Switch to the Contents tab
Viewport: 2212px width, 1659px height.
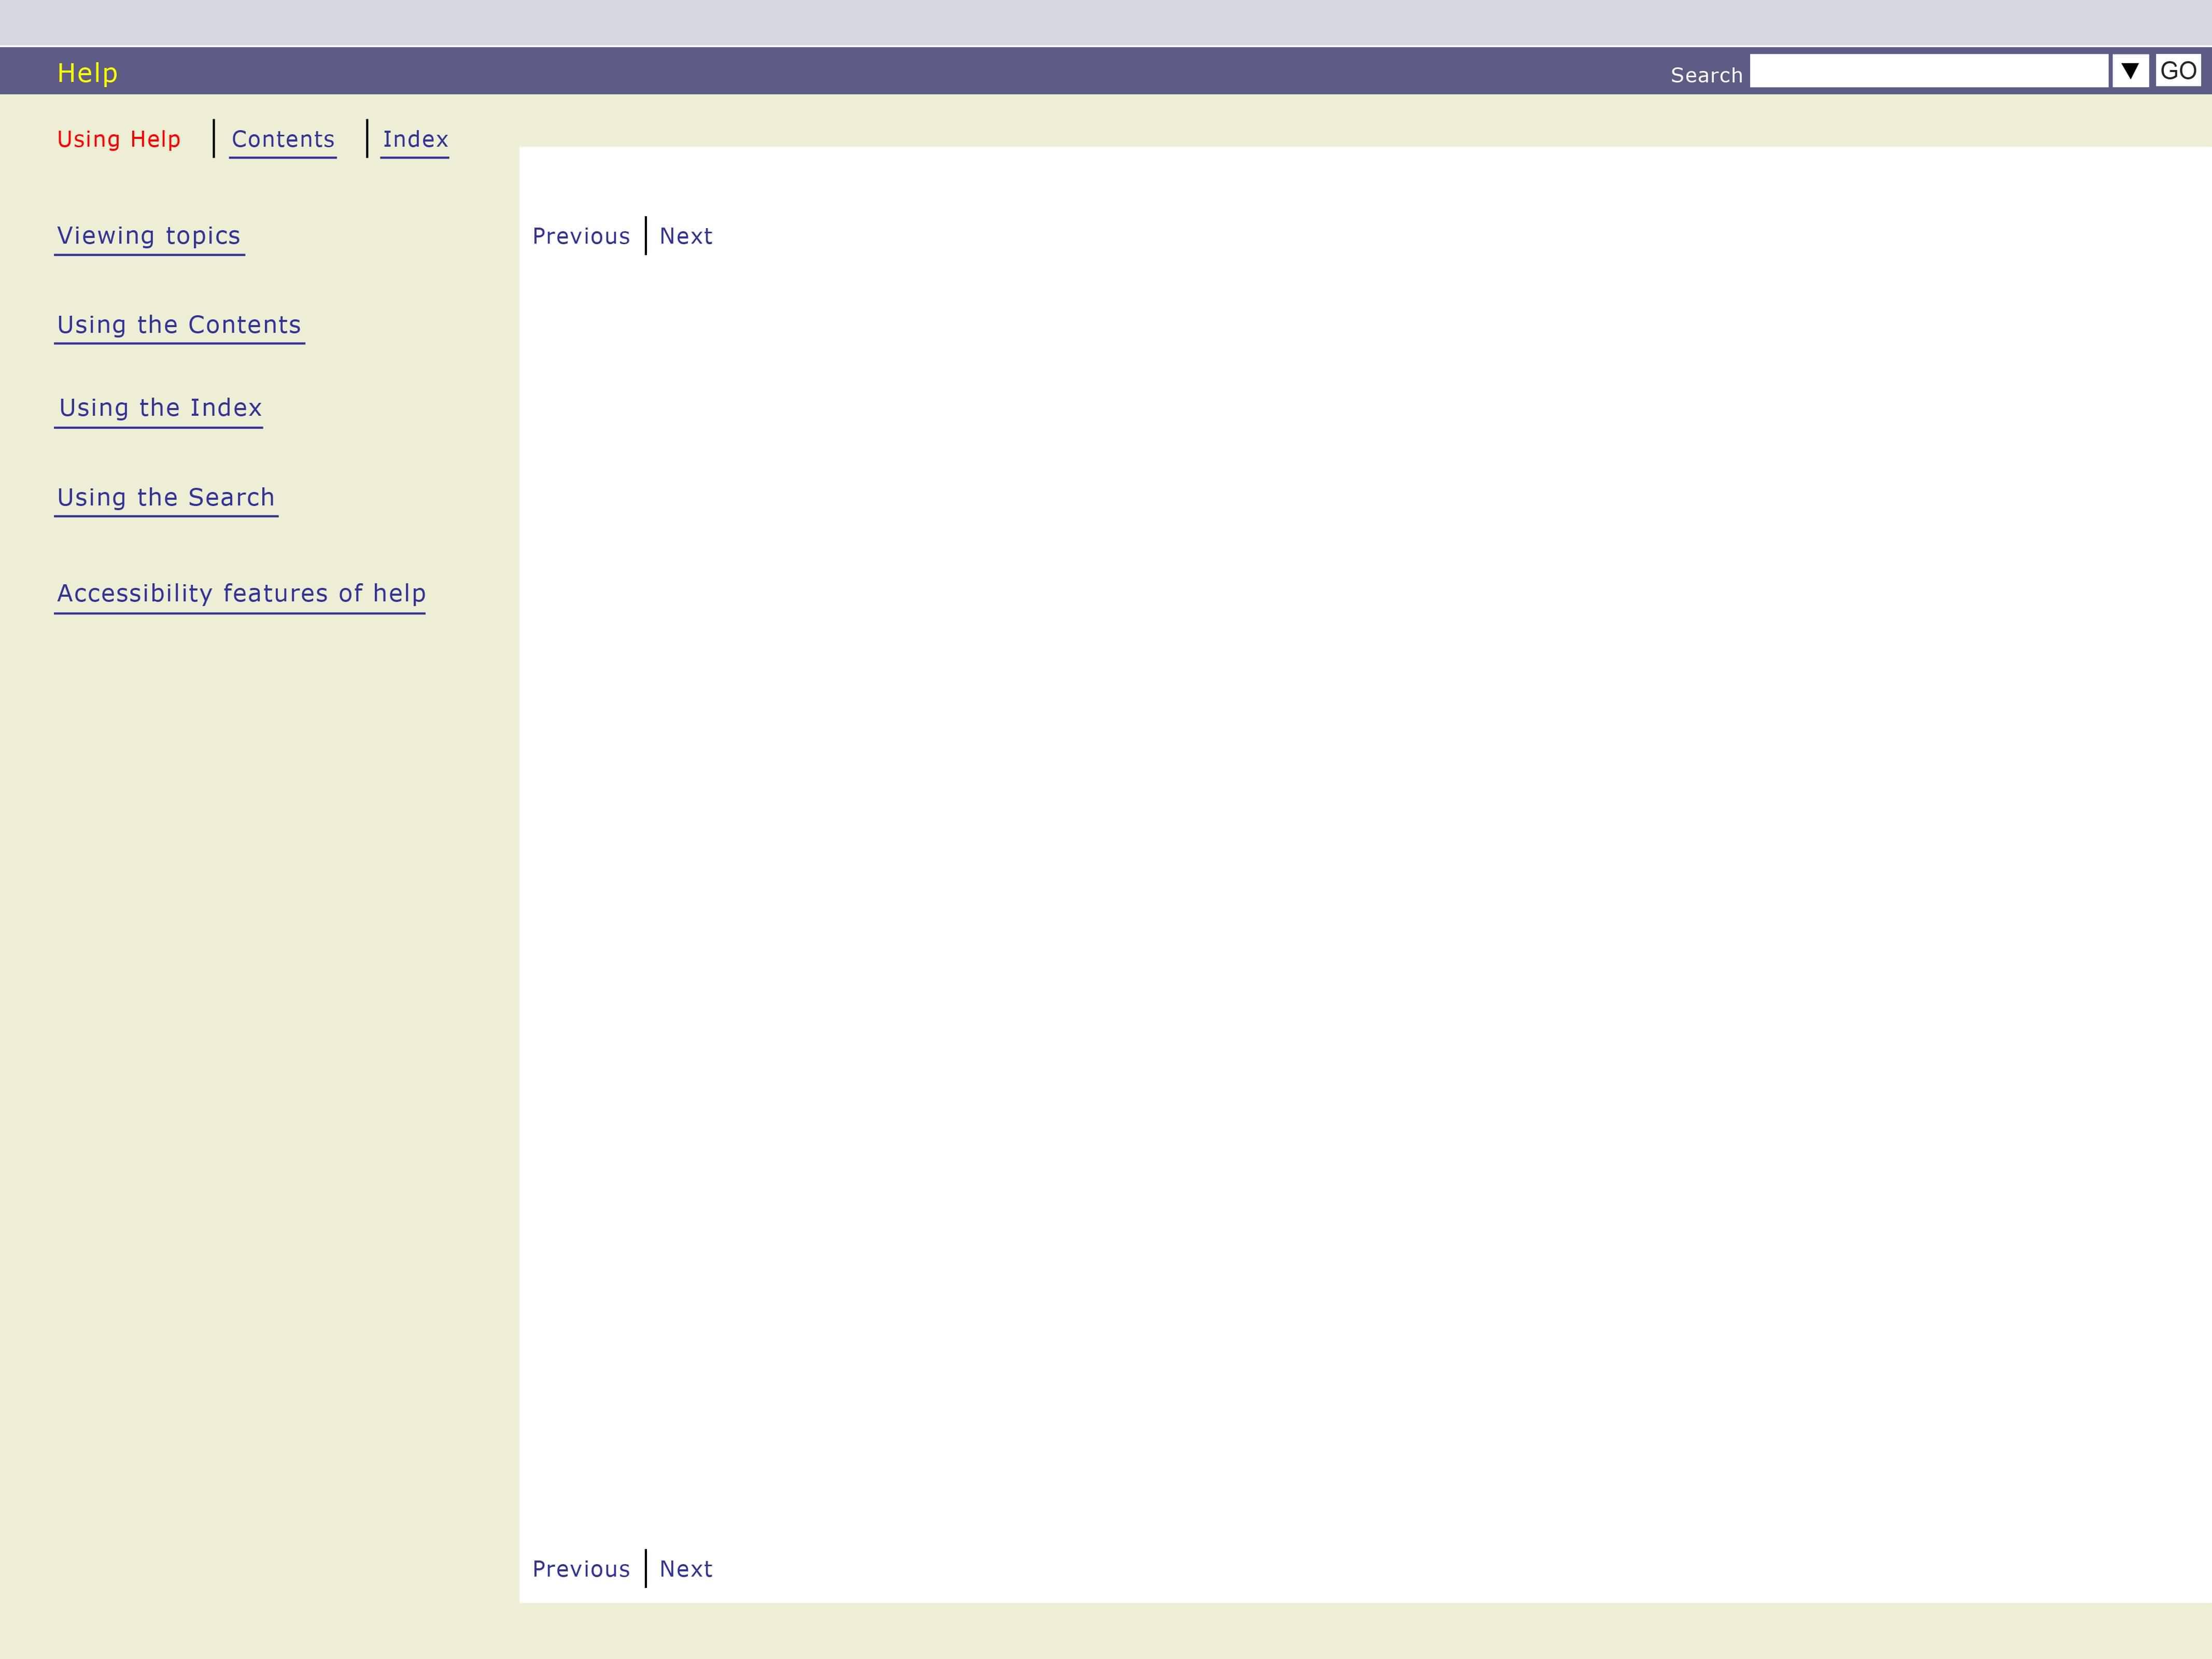pos(283,139)
